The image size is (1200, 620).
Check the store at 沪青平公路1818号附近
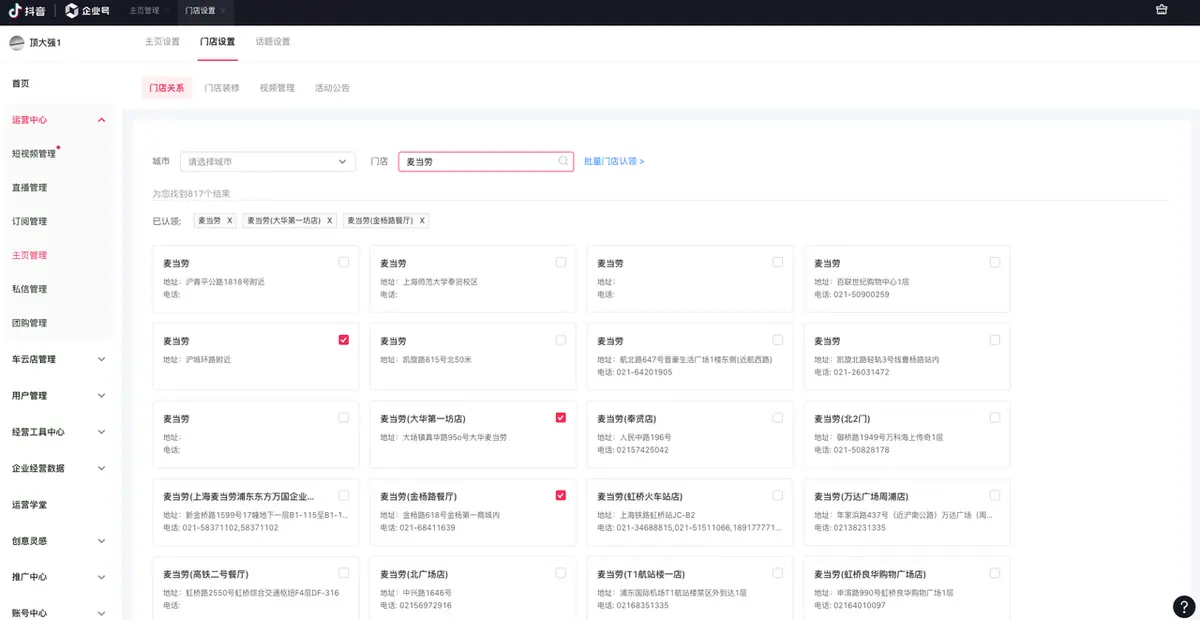point(344,262)
